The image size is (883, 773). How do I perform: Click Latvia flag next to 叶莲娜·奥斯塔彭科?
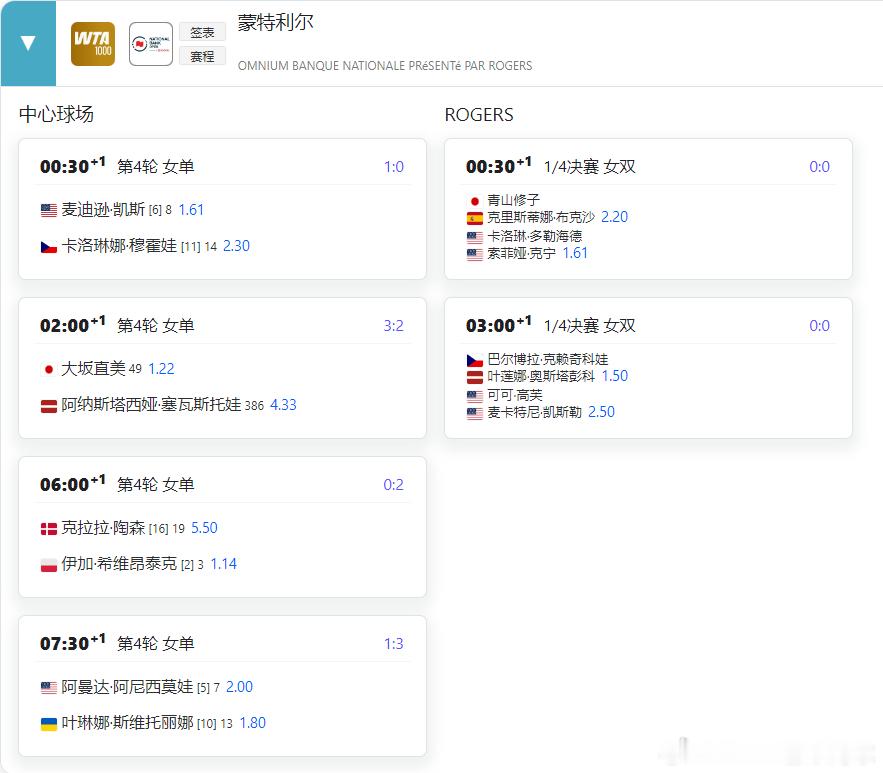pos(475,377)
